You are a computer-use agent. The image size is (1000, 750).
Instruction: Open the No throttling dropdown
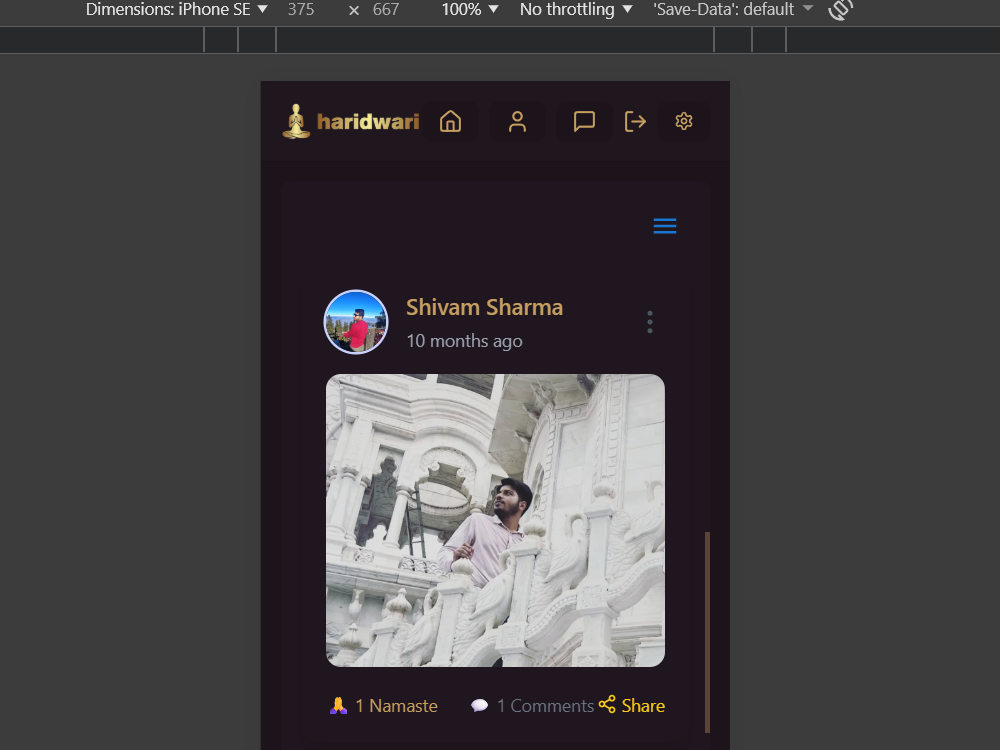576,10
